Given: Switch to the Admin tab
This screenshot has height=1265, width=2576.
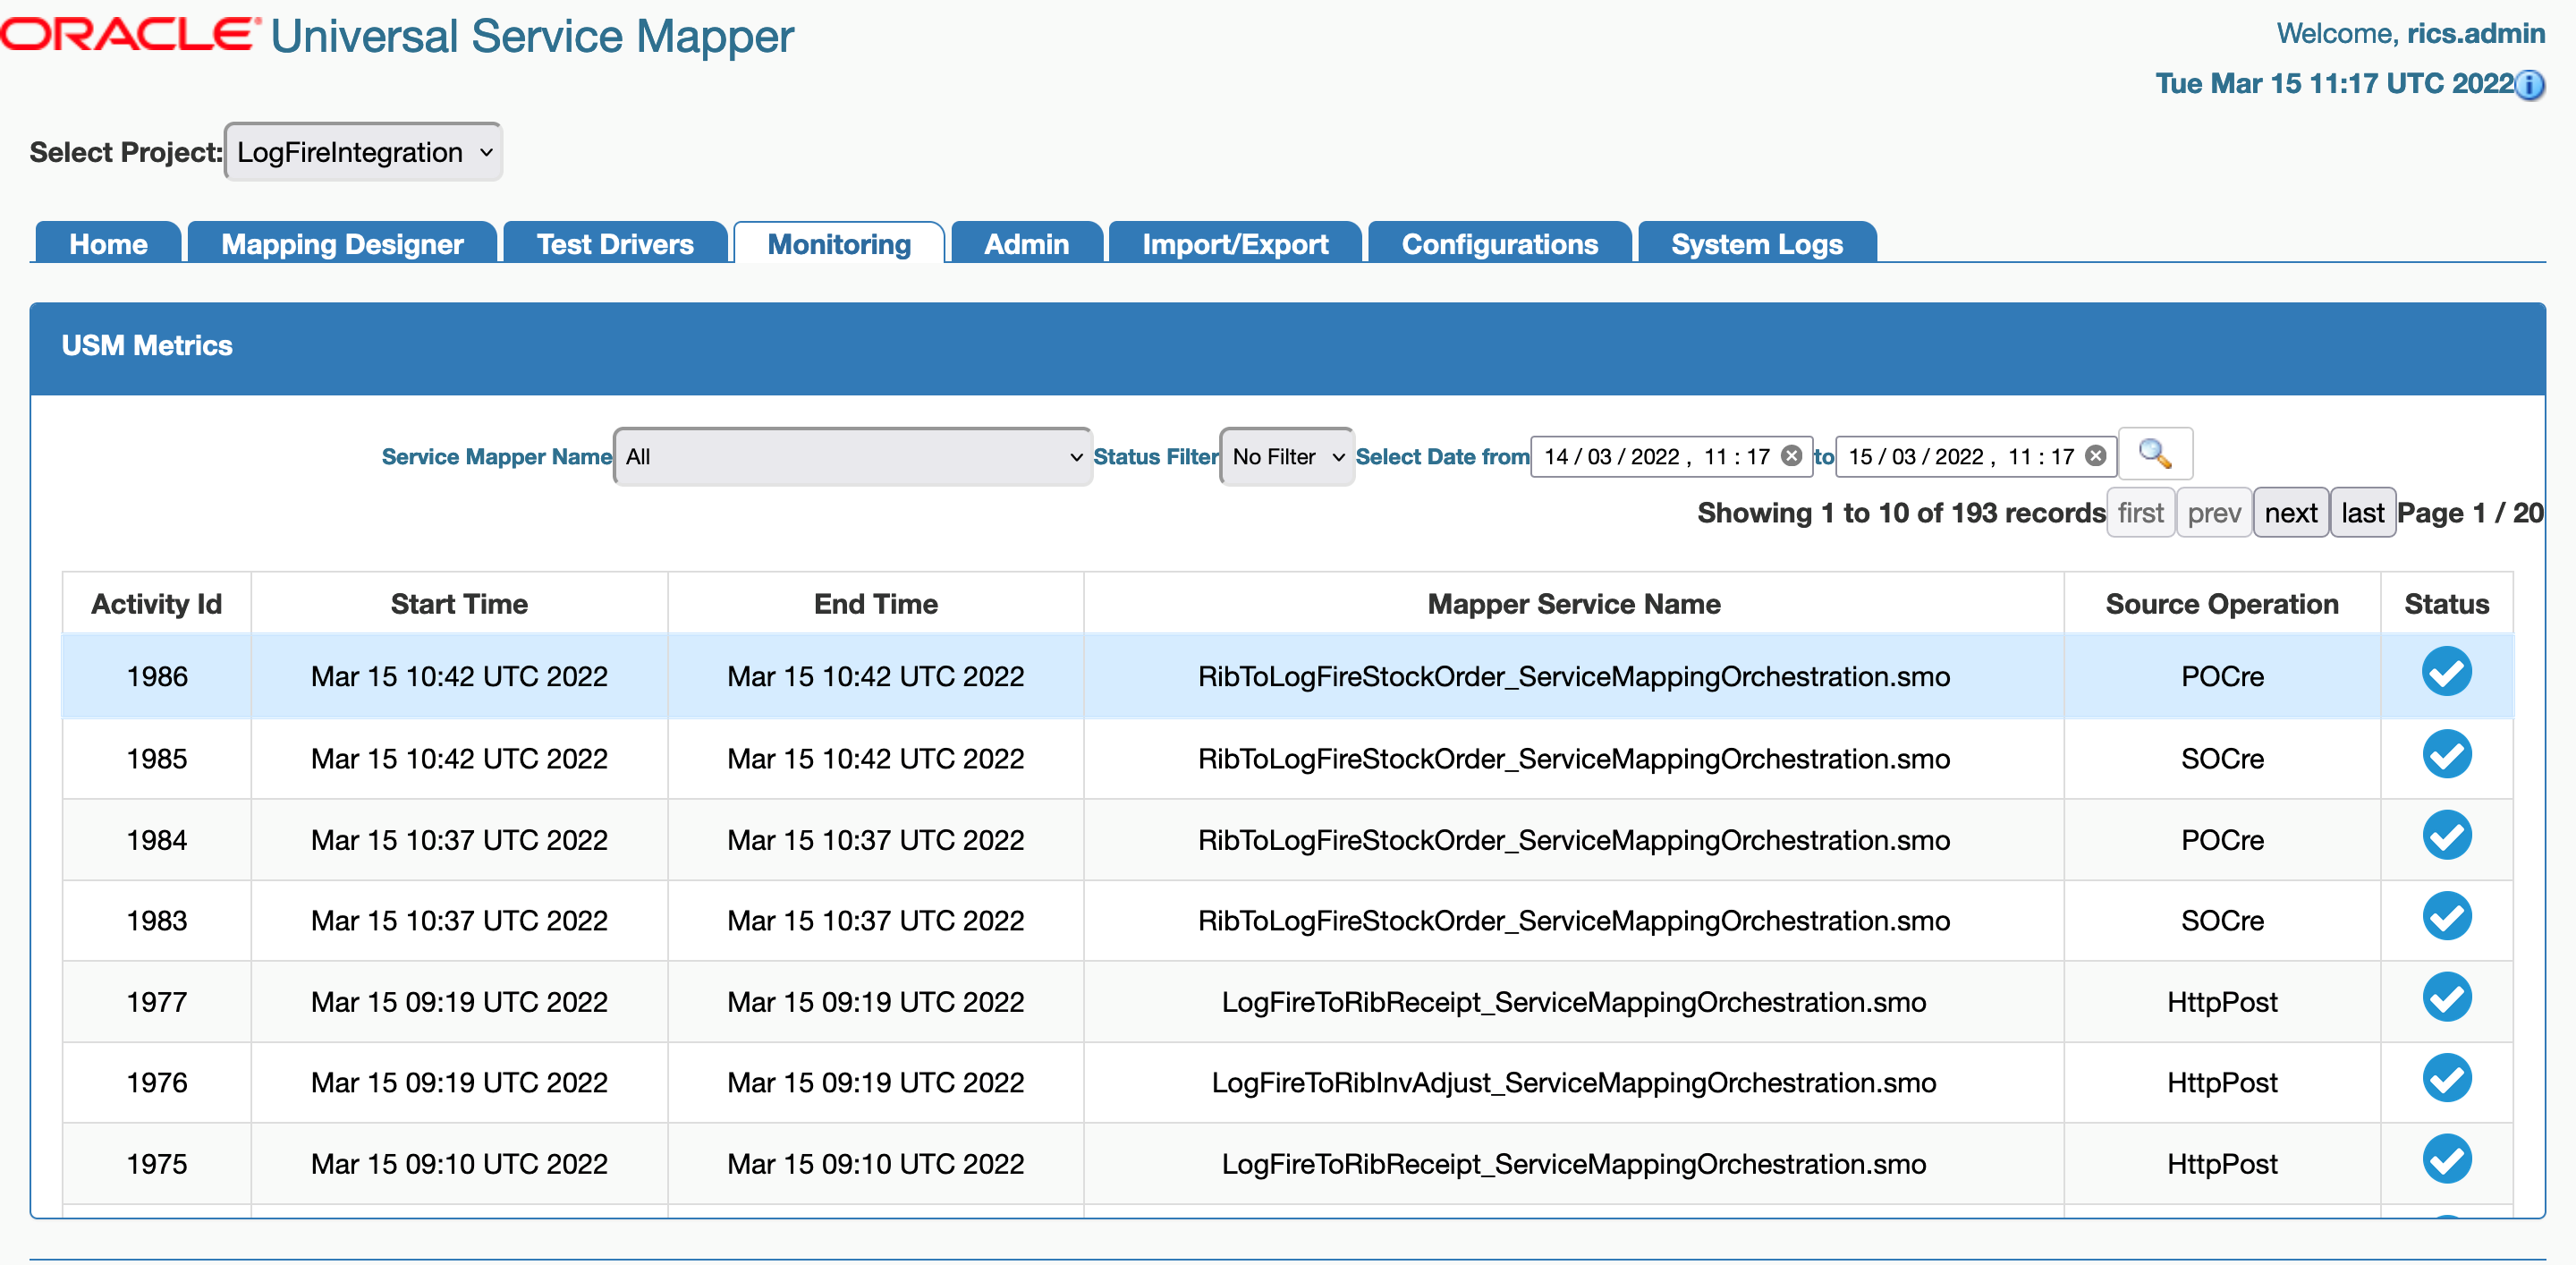Looking at the screenshot, I should point(1026,243).
